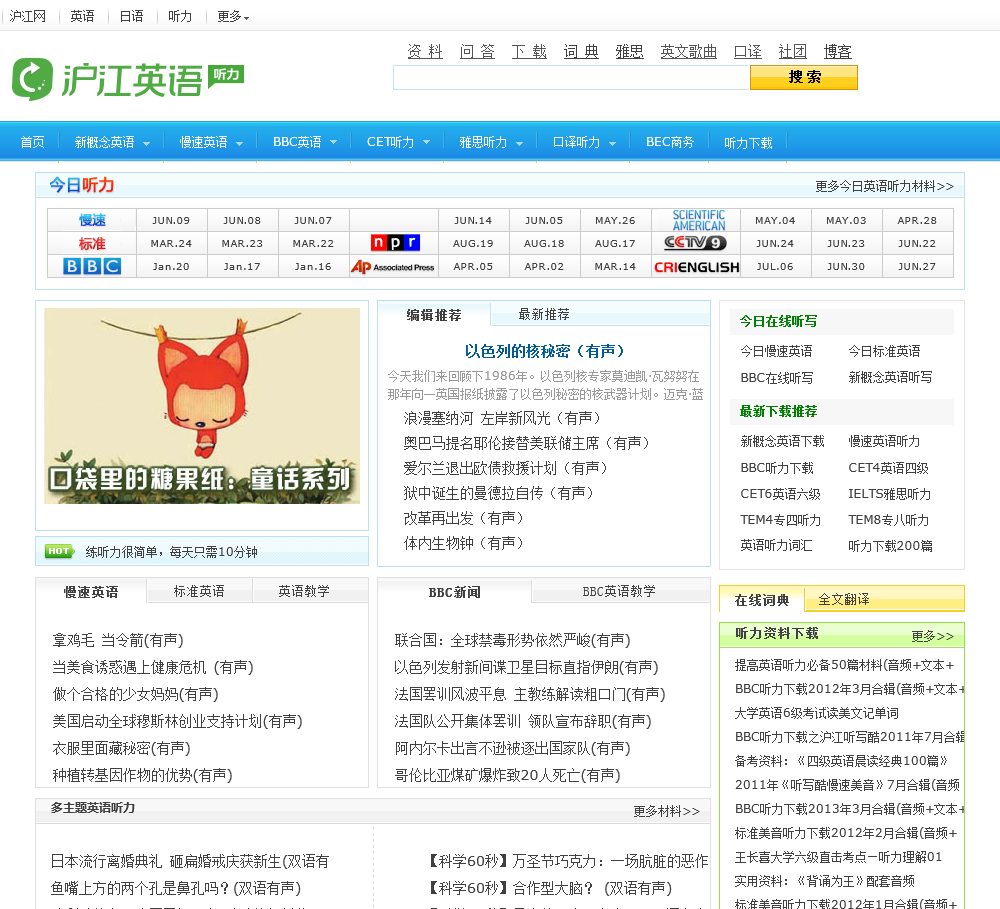
Task: Open the AP APR.05 entry
Action: pos(473,267)
